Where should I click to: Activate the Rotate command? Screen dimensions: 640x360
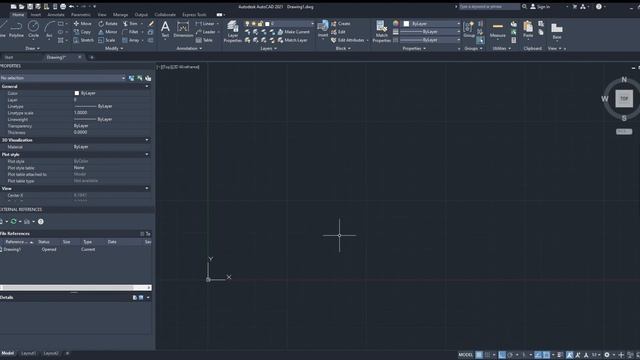pos(108,24)
